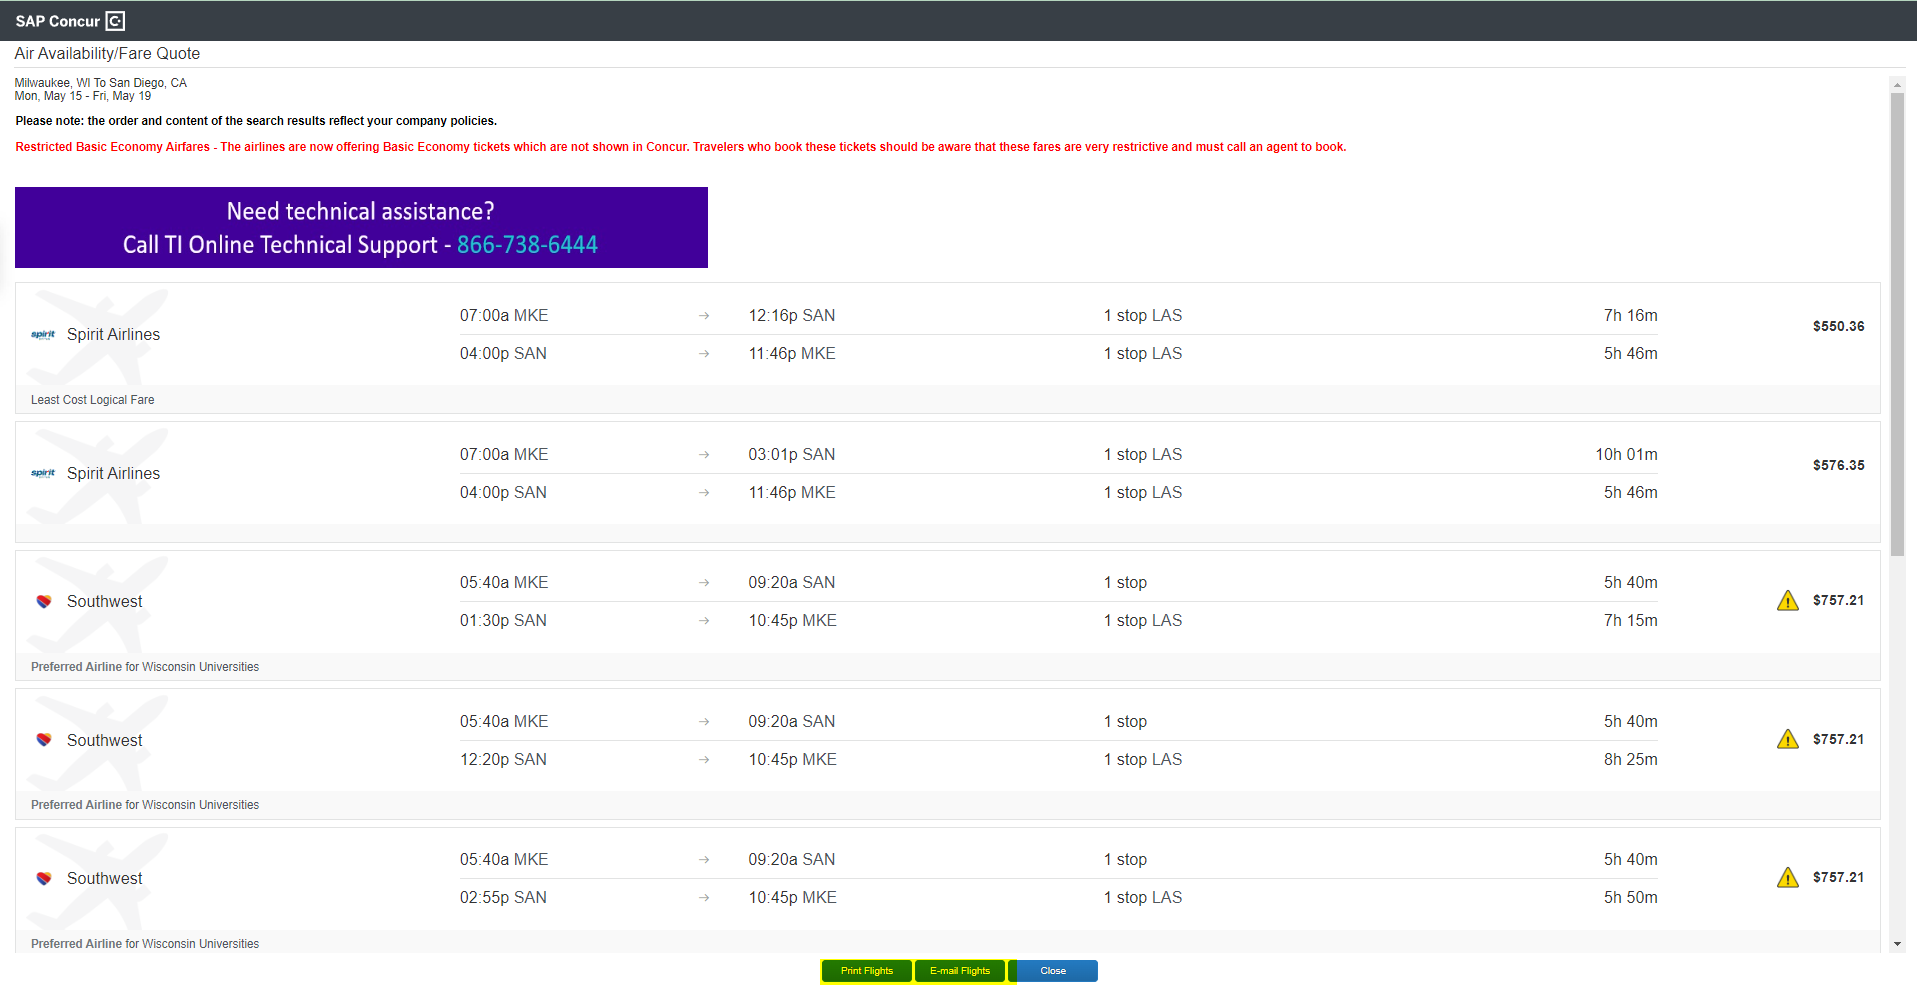This screenshot has height=989, width=1917.
Task: Click Preferred Airline label under 01:30p return
Action: click(145, 667)
